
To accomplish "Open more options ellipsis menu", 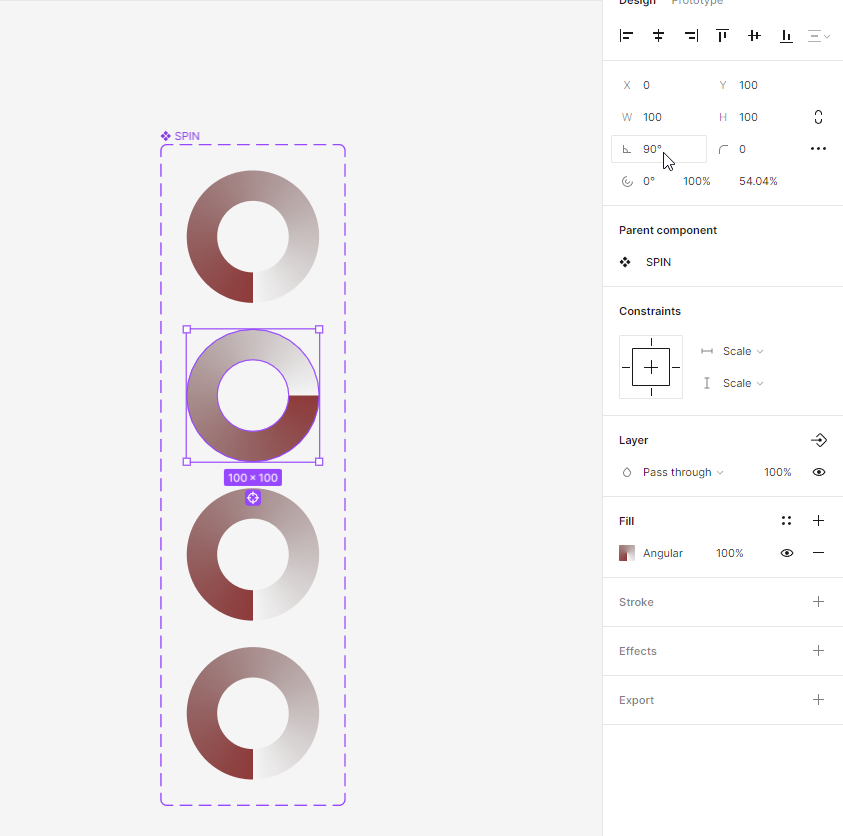I will pos(818,149).
